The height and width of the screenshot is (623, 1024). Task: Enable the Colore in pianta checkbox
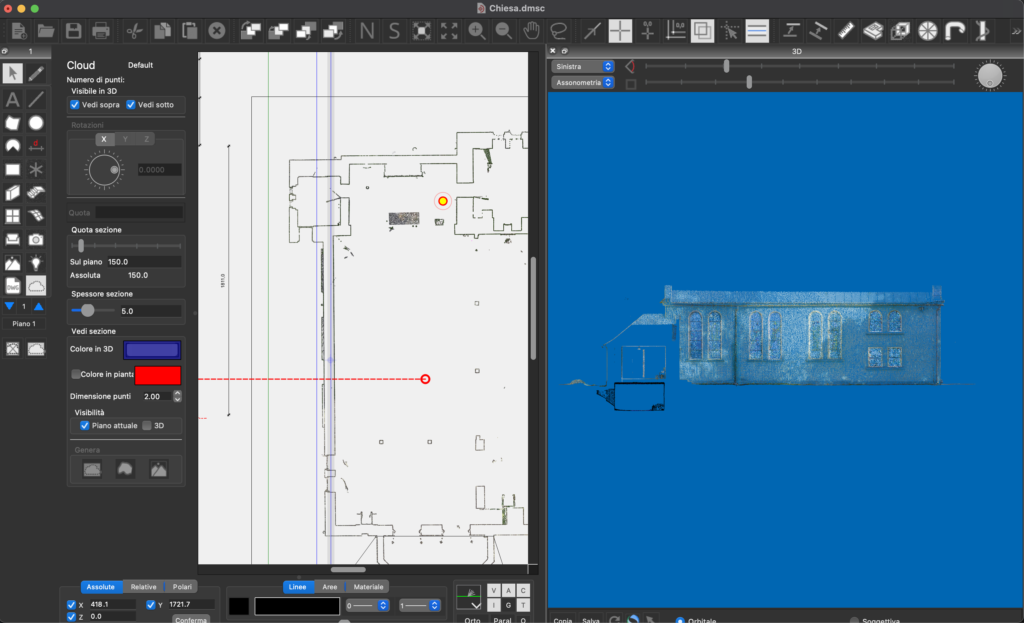click(76, 374)
